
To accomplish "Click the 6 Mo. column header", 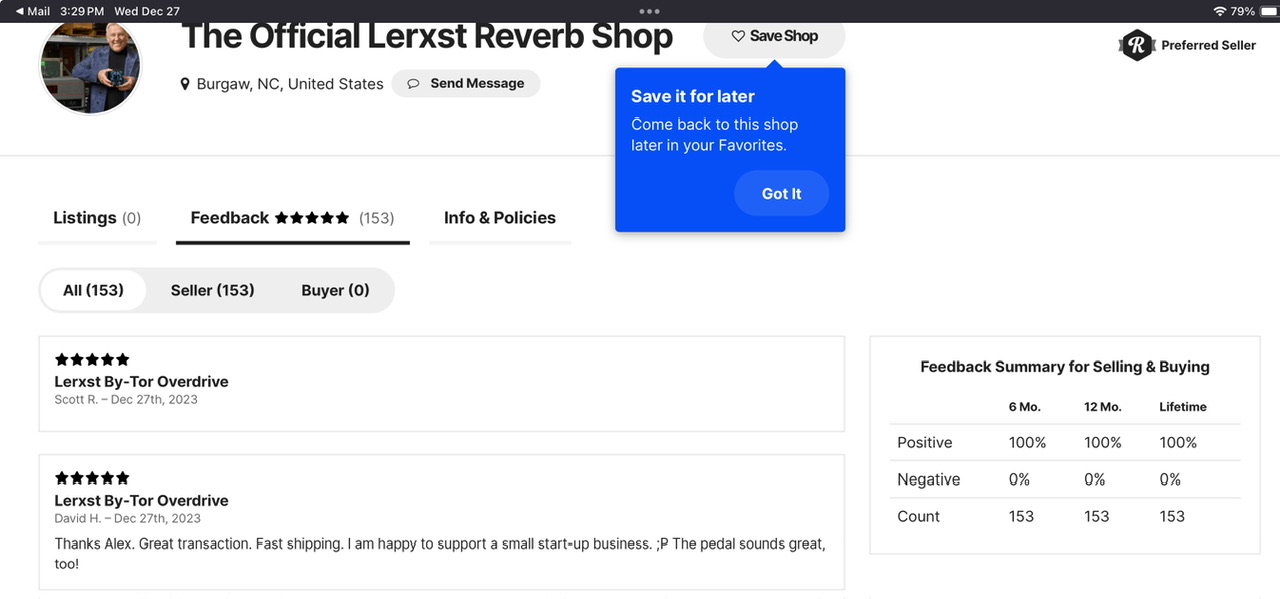I will tap(1025, 407).
